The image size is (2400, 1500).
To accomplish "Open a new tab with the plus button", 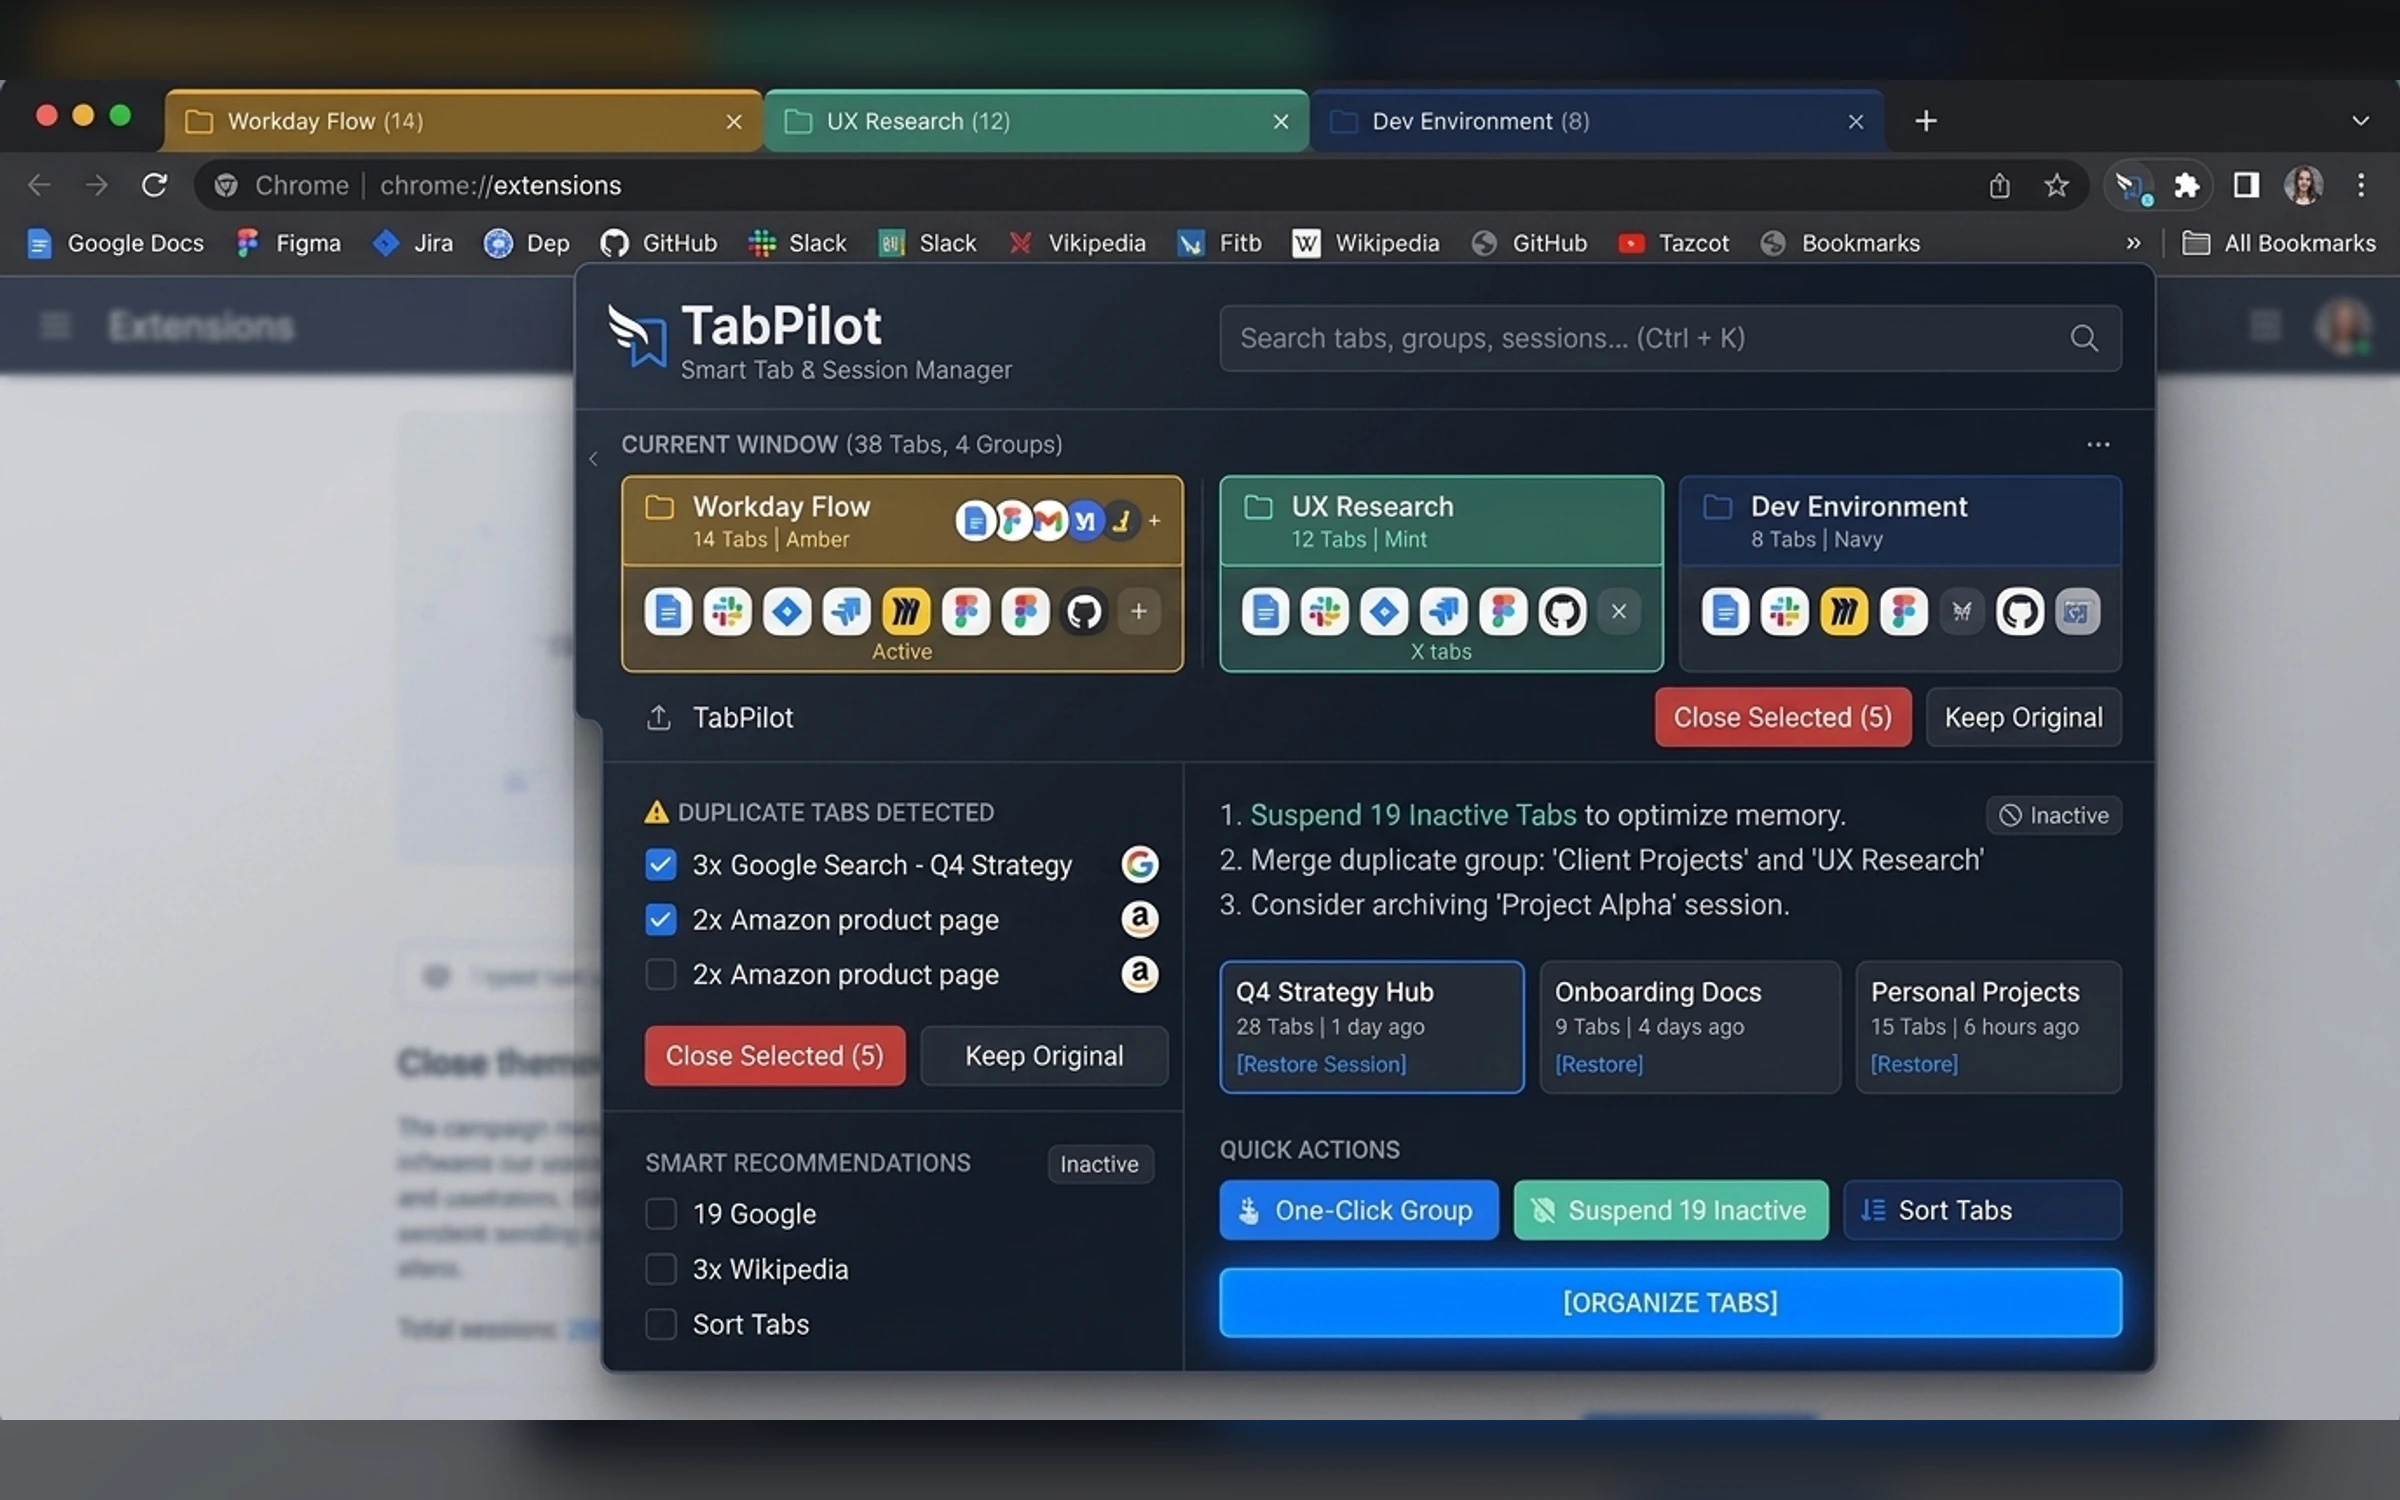I will tap(1926, 121).
